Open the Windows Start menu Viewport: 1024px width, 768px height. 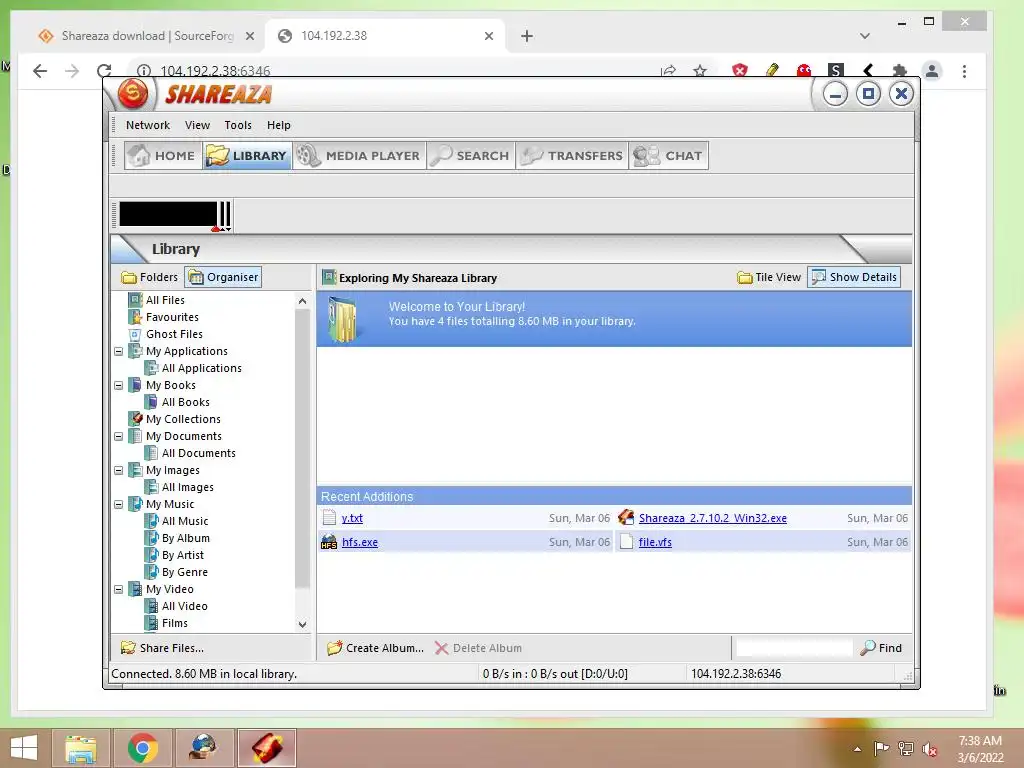24,748
